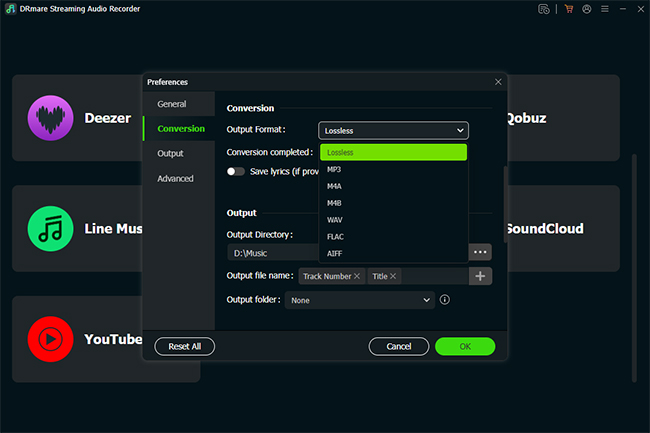Image resolution: width=650 pixels, height=433 pixels.
Task: Expand the Output Format dropdown
Action: click(x=393, y=131)
